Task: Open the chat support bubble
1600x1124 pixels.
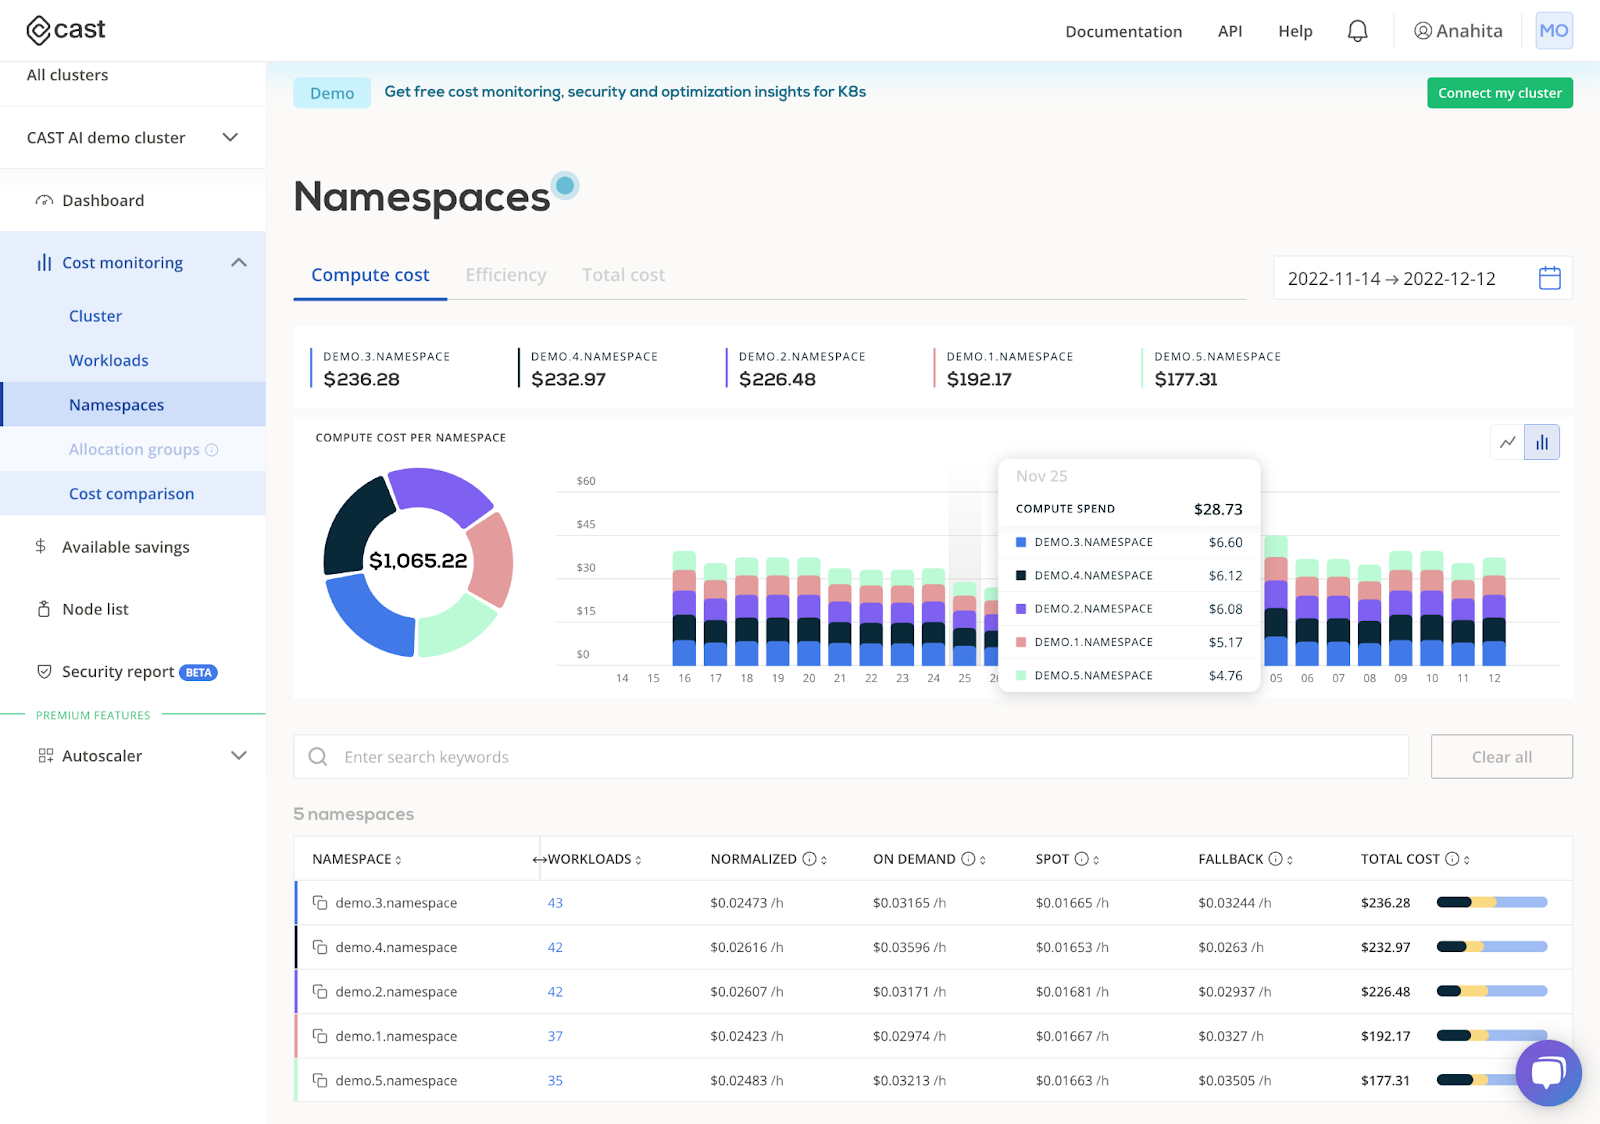Action: [x=1547, y=1073]
